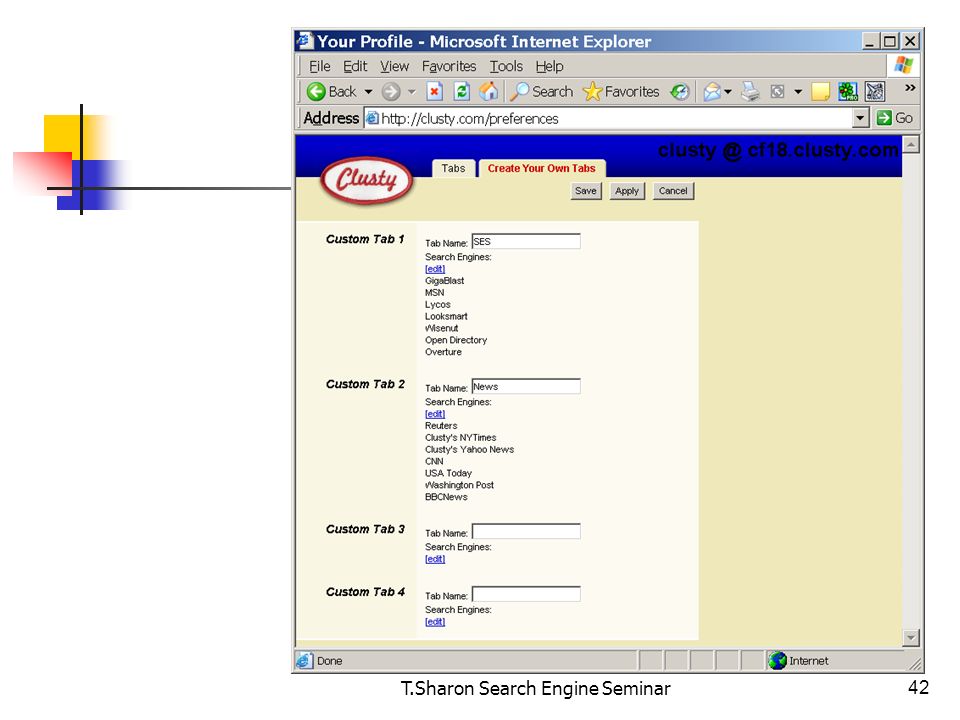Click edit link for Custom Tab 3

(x=435, y=559)
